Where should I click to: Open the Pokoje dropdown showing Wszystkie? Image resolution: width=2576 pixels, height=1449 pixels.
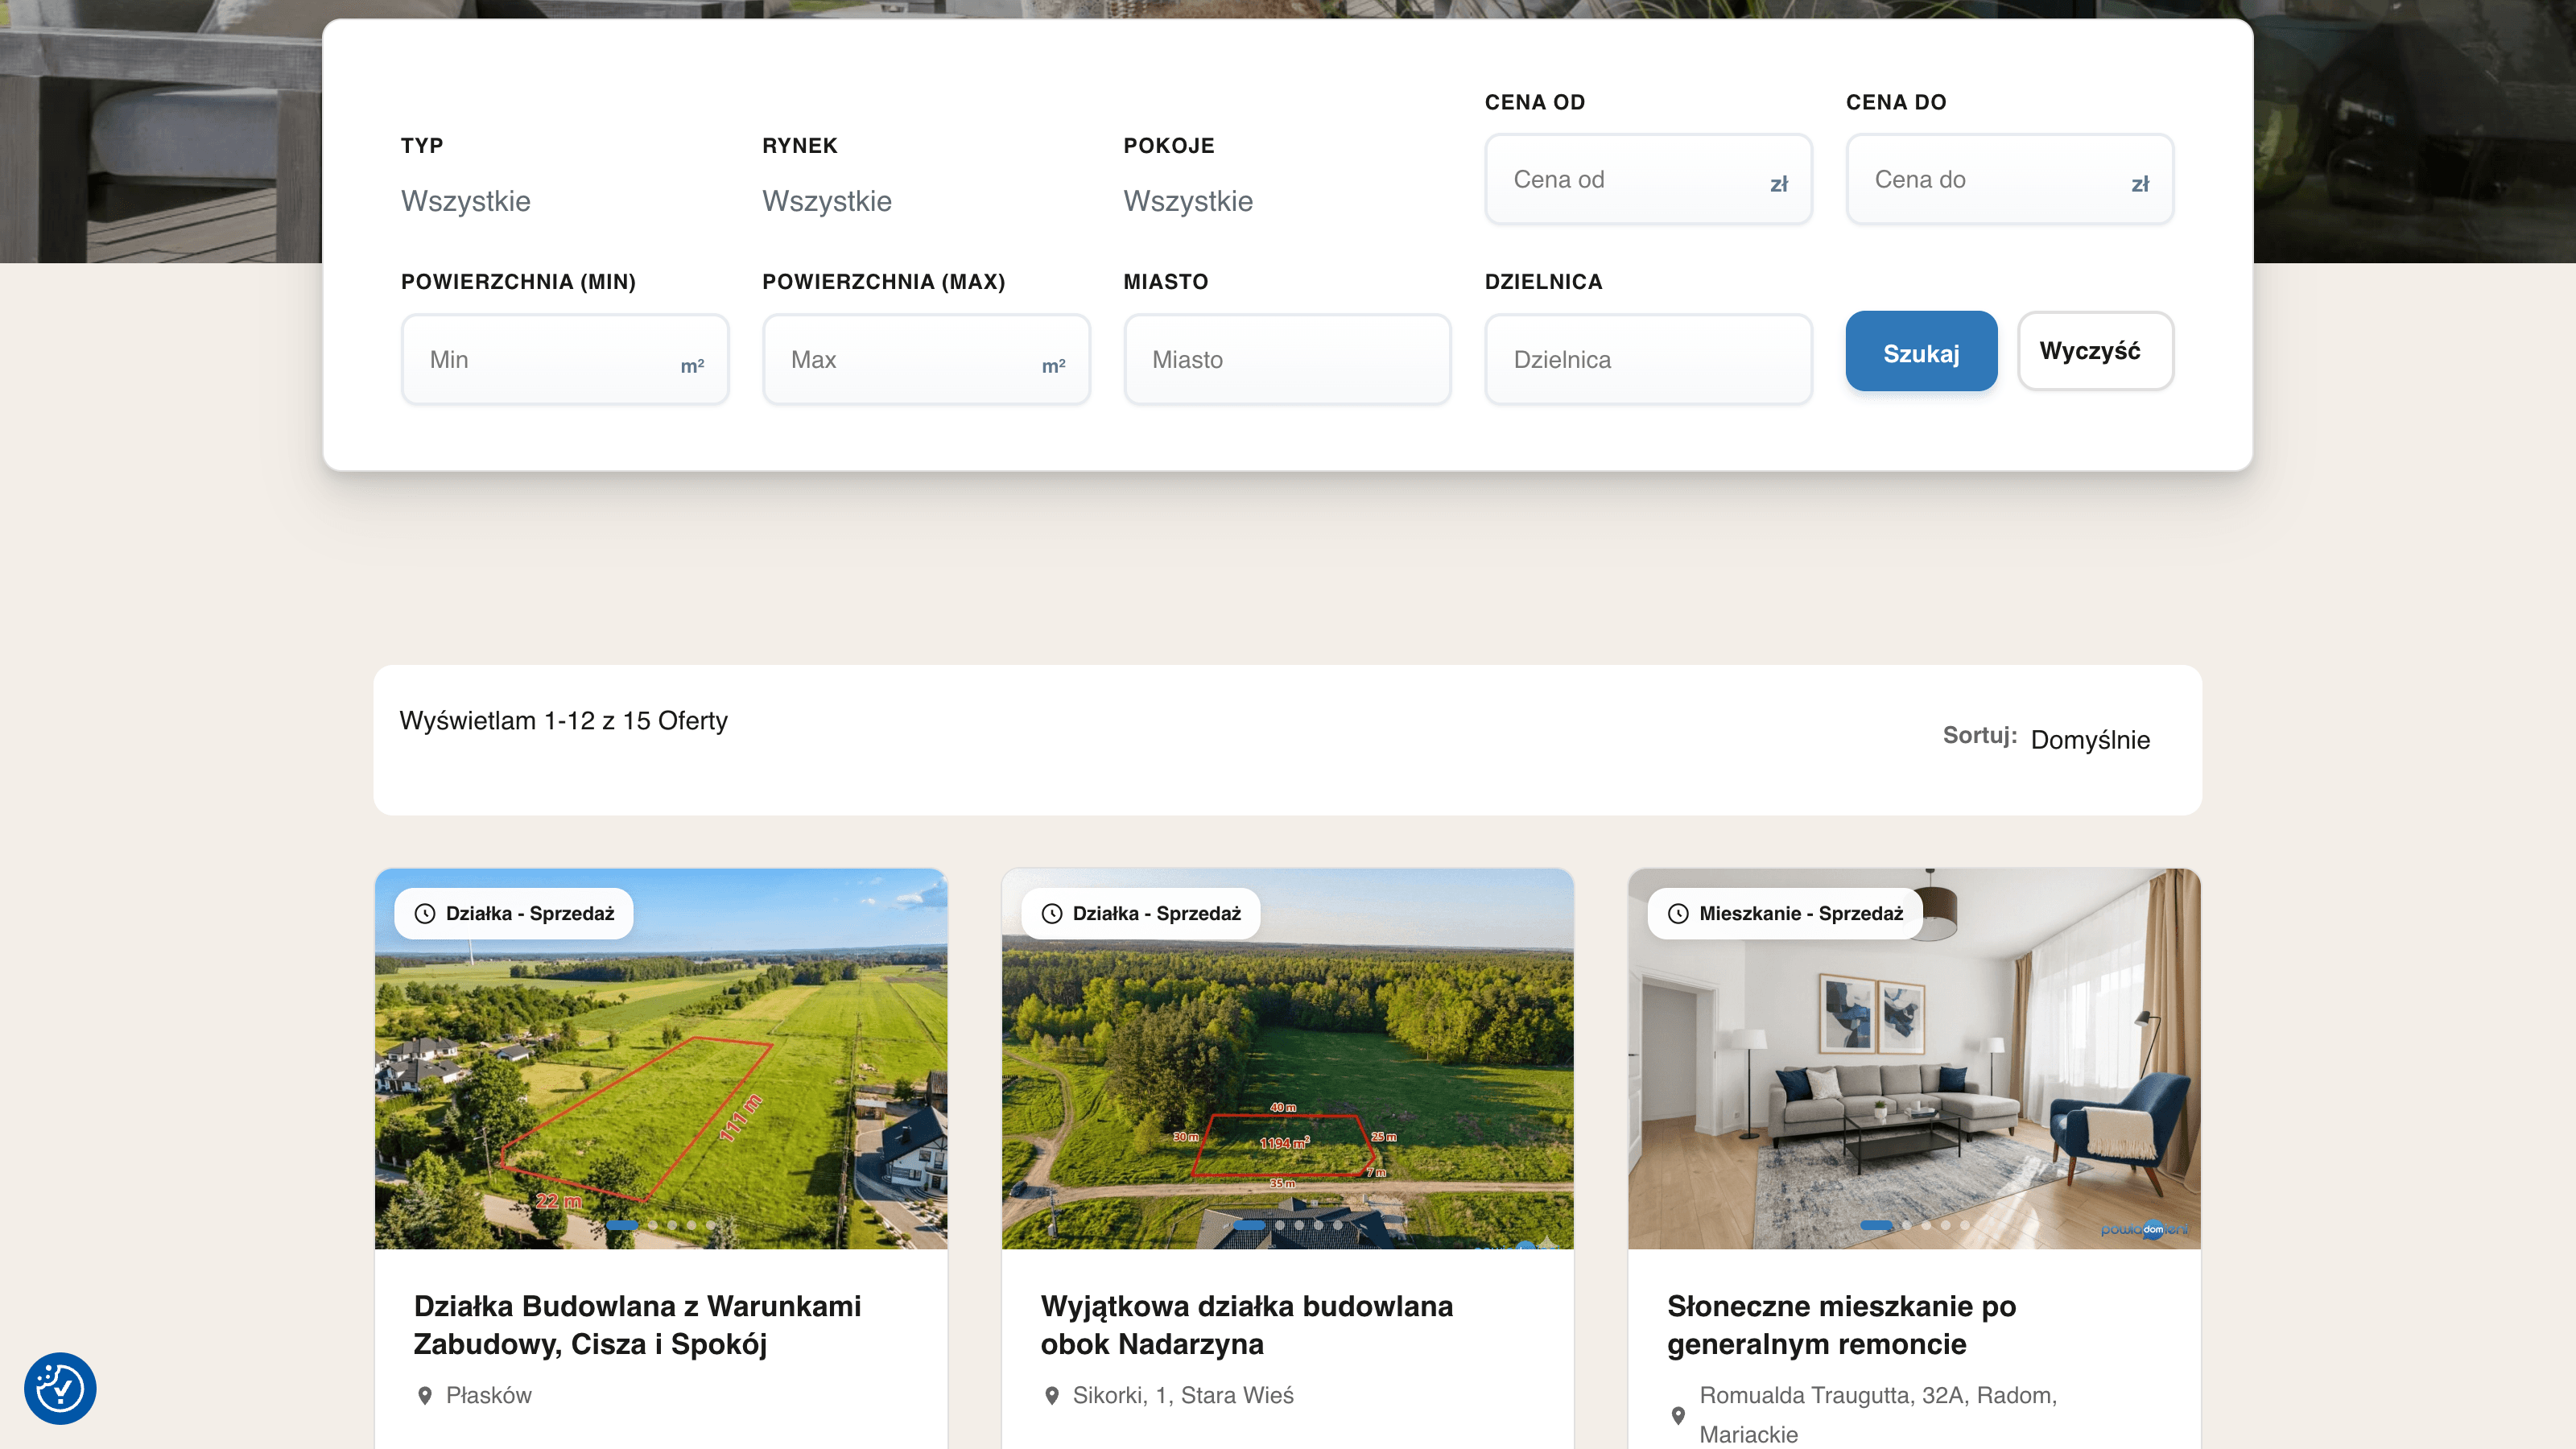coord(1286,201)
